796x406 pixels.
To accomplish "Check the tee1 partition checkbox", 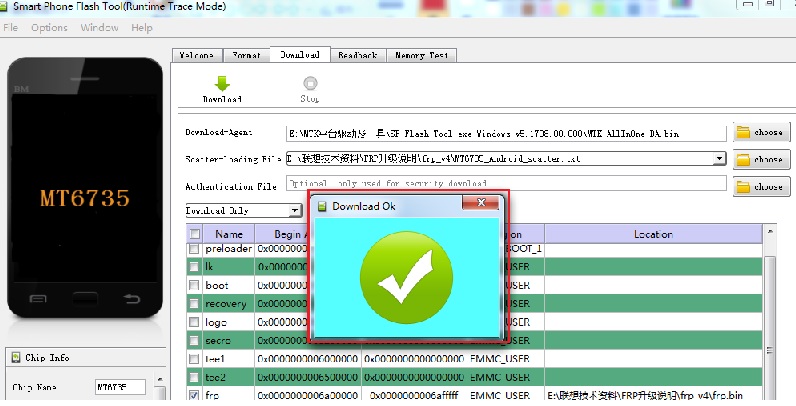I will pyautogui.click(x=193, y=359).
